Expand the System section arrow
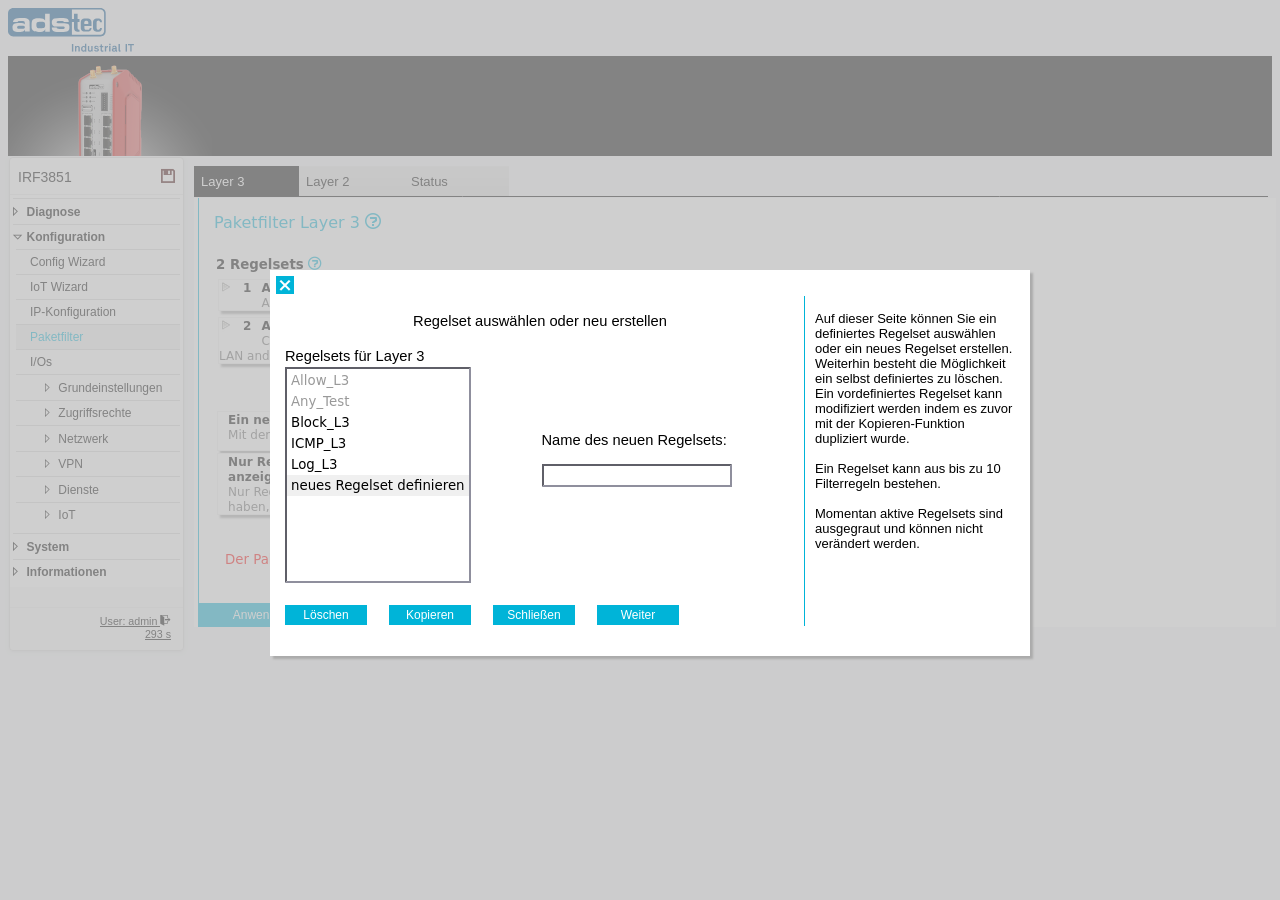Screen dimensions: 1280x900 tap(16, 547)
